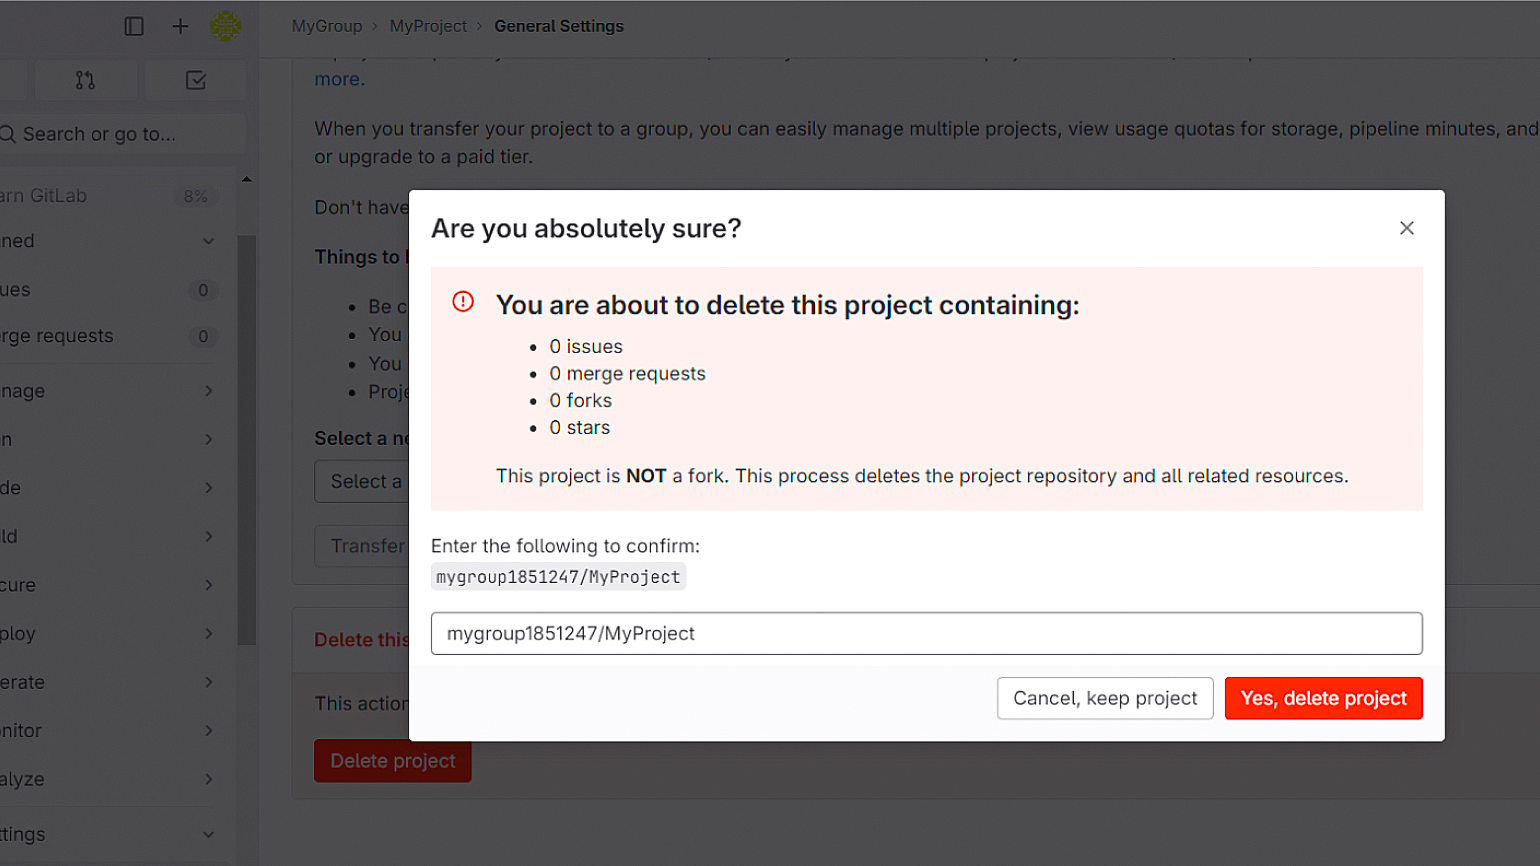The image size is (1540, 866).
Task: Click the red warning circle icon
Action: click(463, 301)
